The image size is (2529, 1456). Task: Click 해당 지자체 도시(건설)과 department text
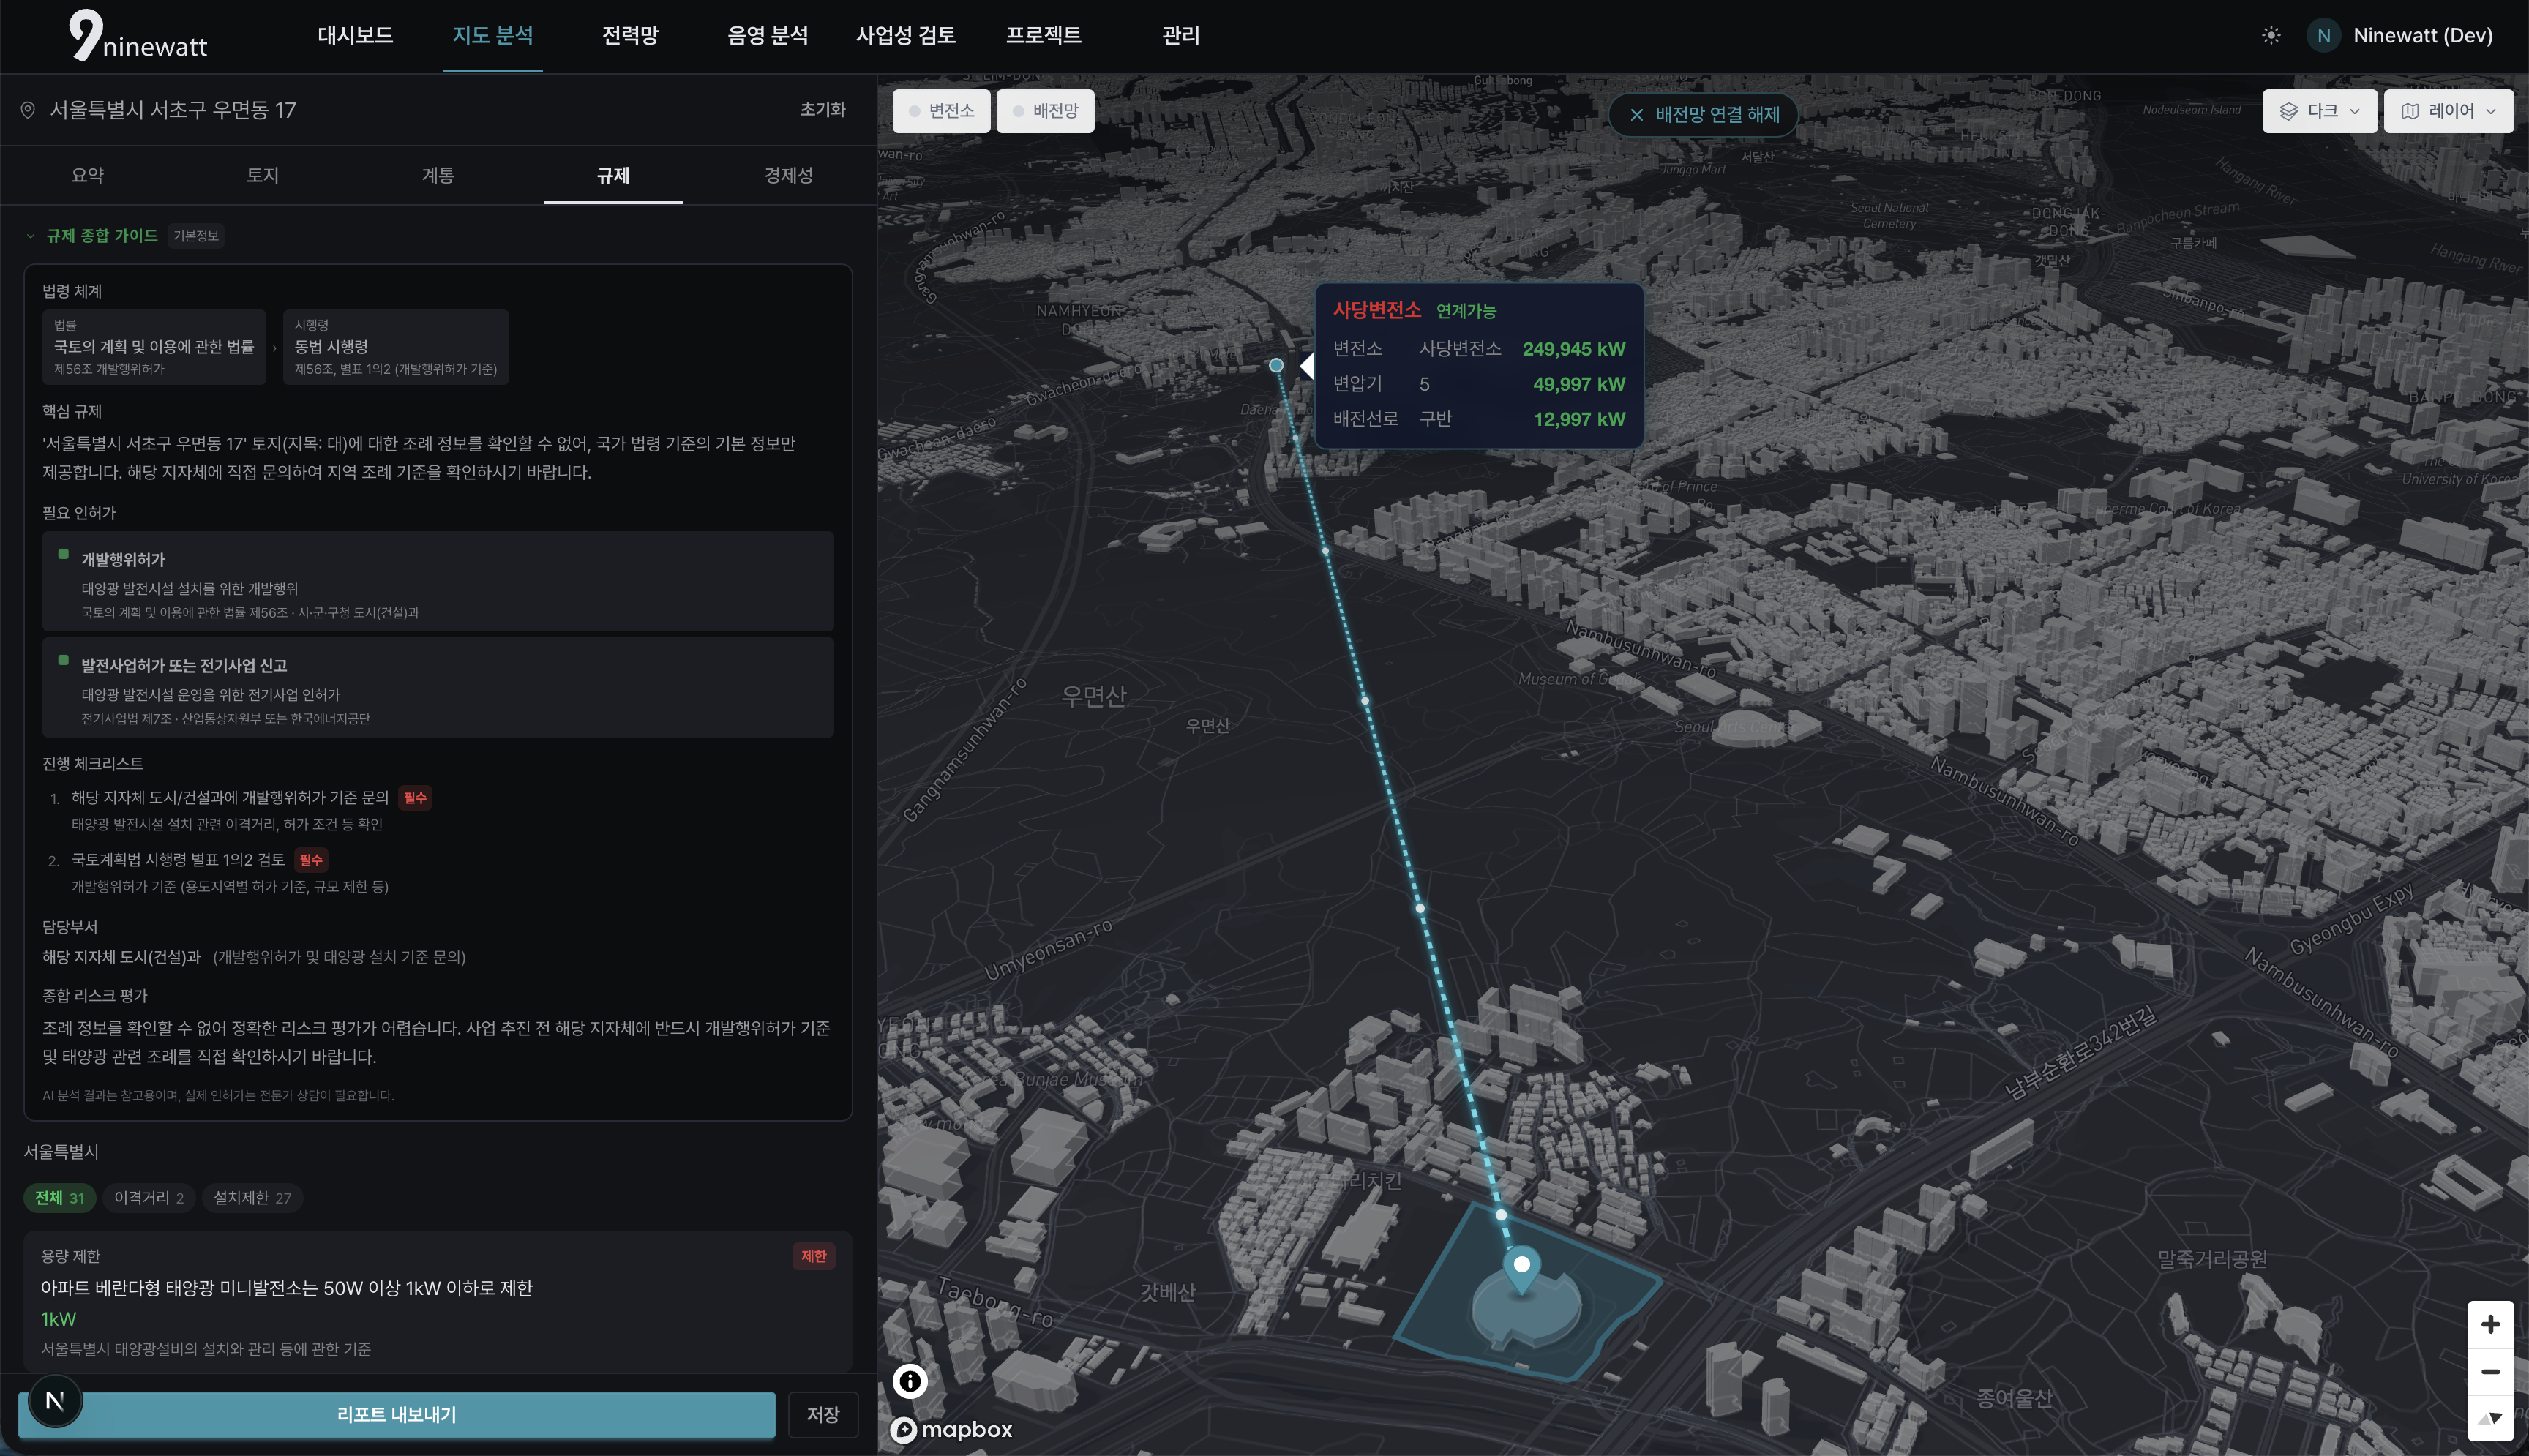(x=121, y=957)
